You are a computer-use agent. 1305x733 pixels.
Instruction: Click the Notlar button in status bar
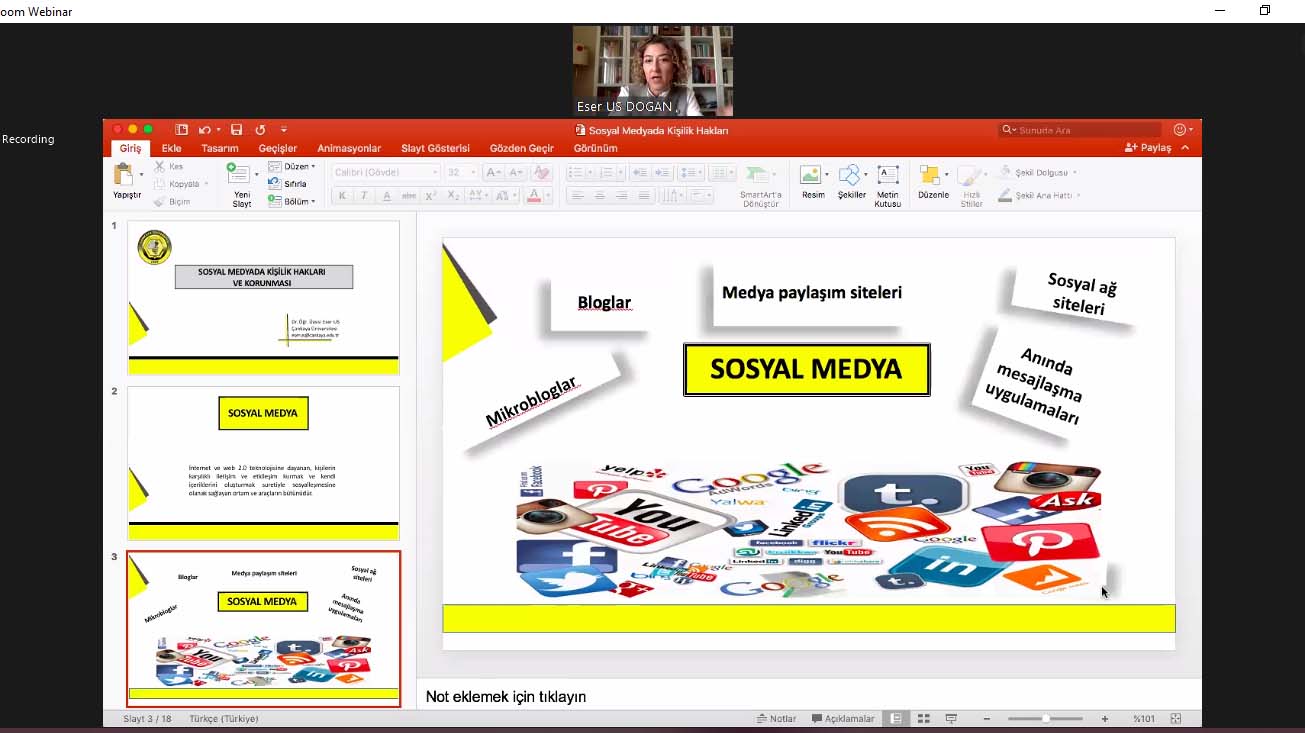click(776, 719)
